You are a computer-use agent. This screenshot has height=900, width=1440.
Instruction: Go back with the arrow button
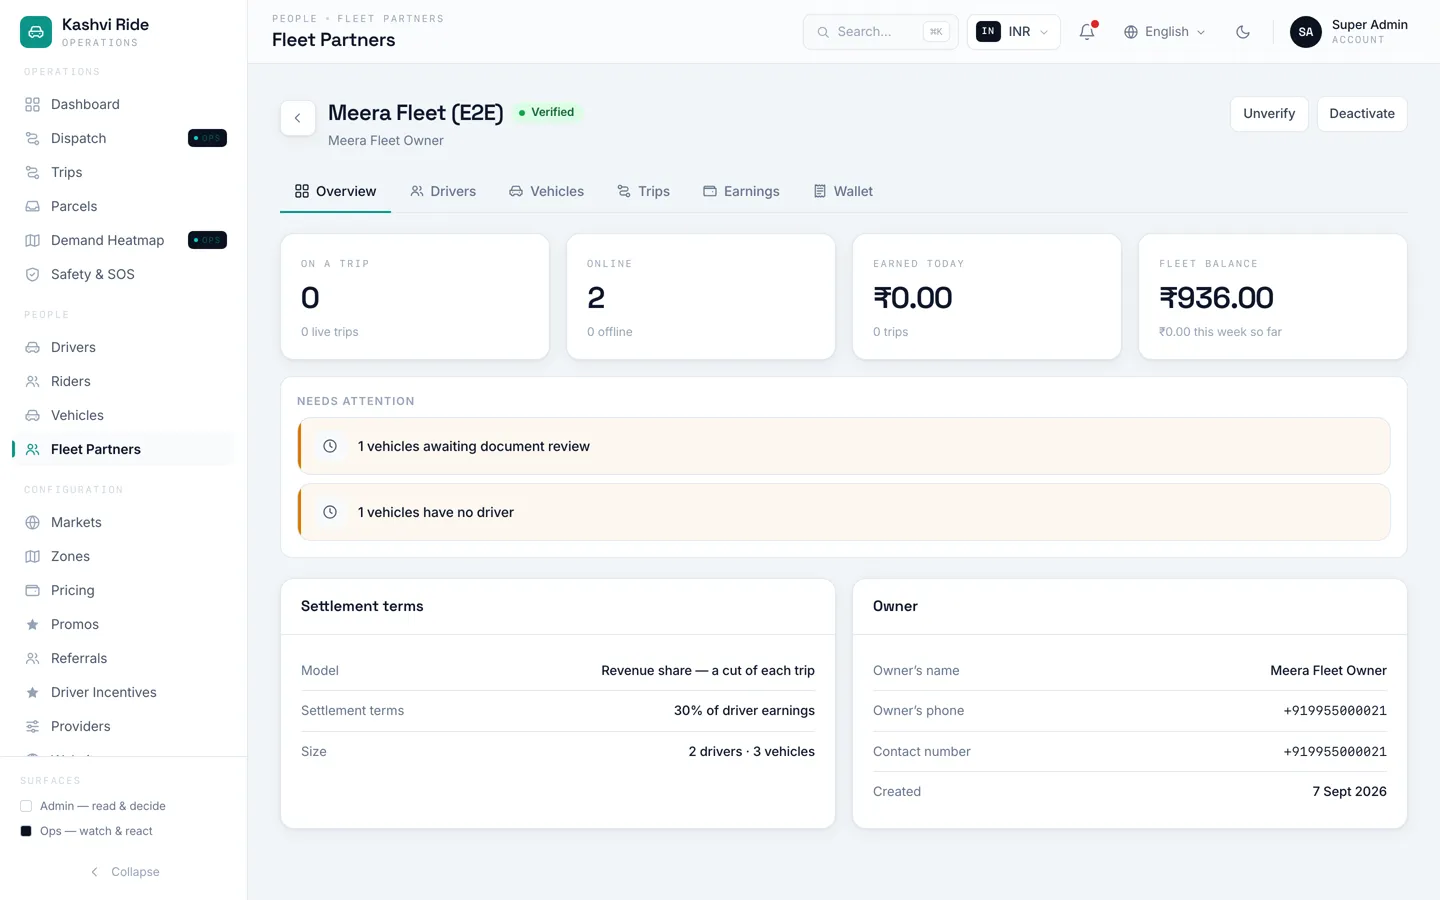tap(298, 118)
